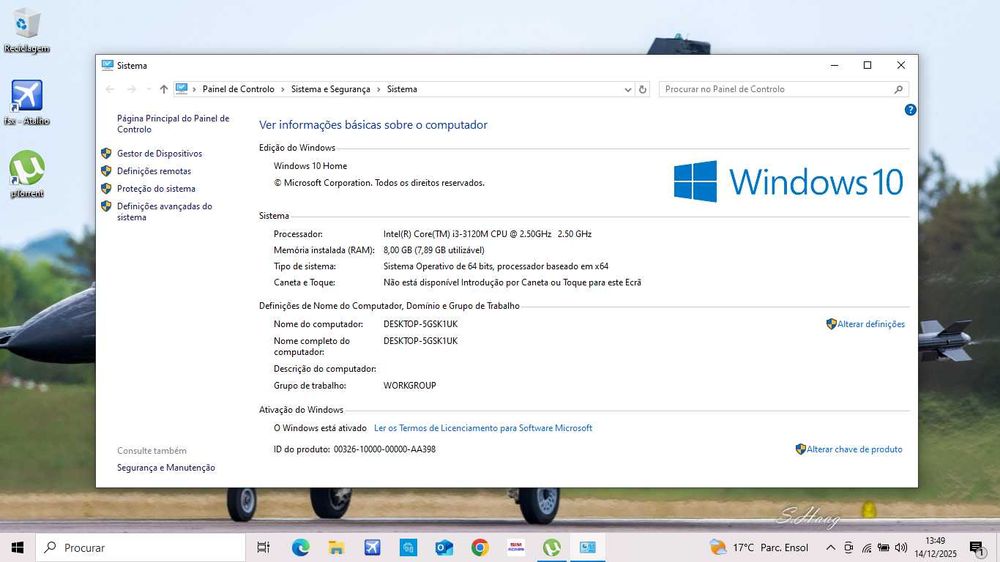This screenshot has width=1000, height=562.
Task: Click the computer icon in address bar
Action: pos(182,89)
